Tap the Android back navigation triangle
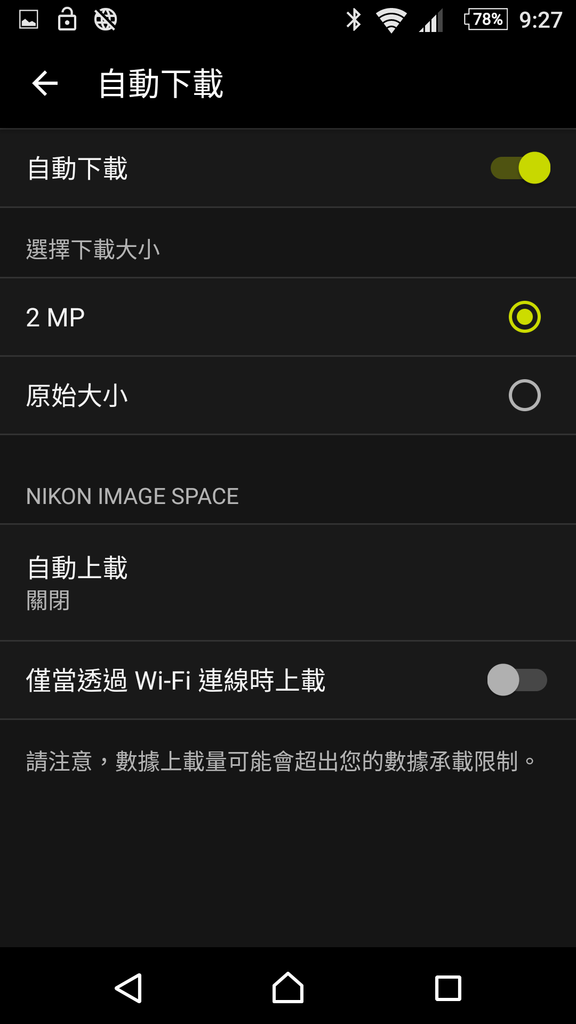Image resolution: width=576 pixels, height=1024 pixels. pyautogui.click(x=129, y=987)
